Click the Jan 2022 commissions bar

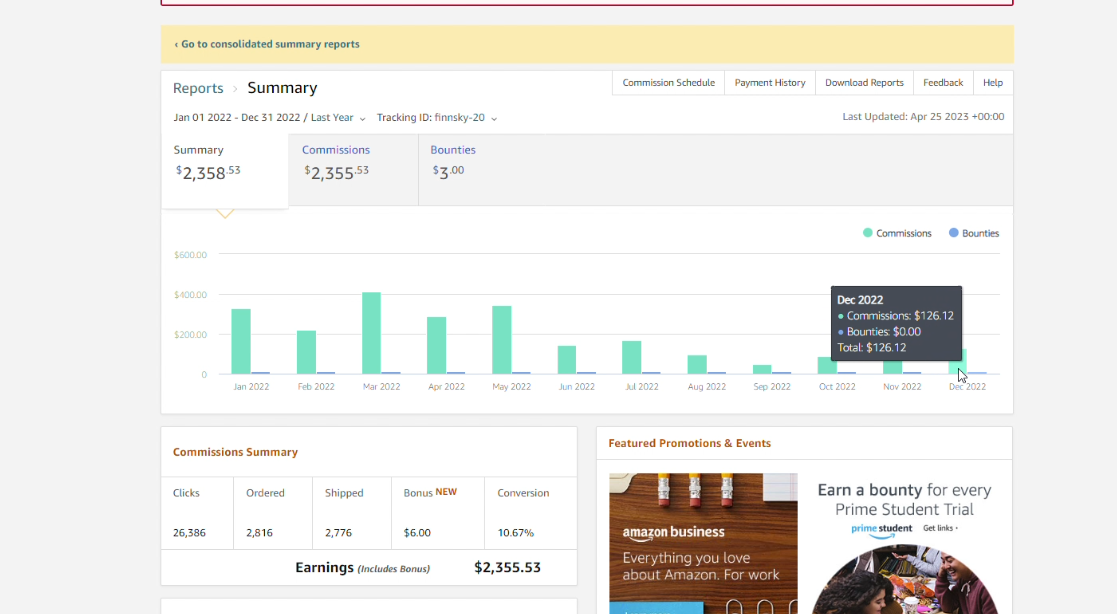241,341
